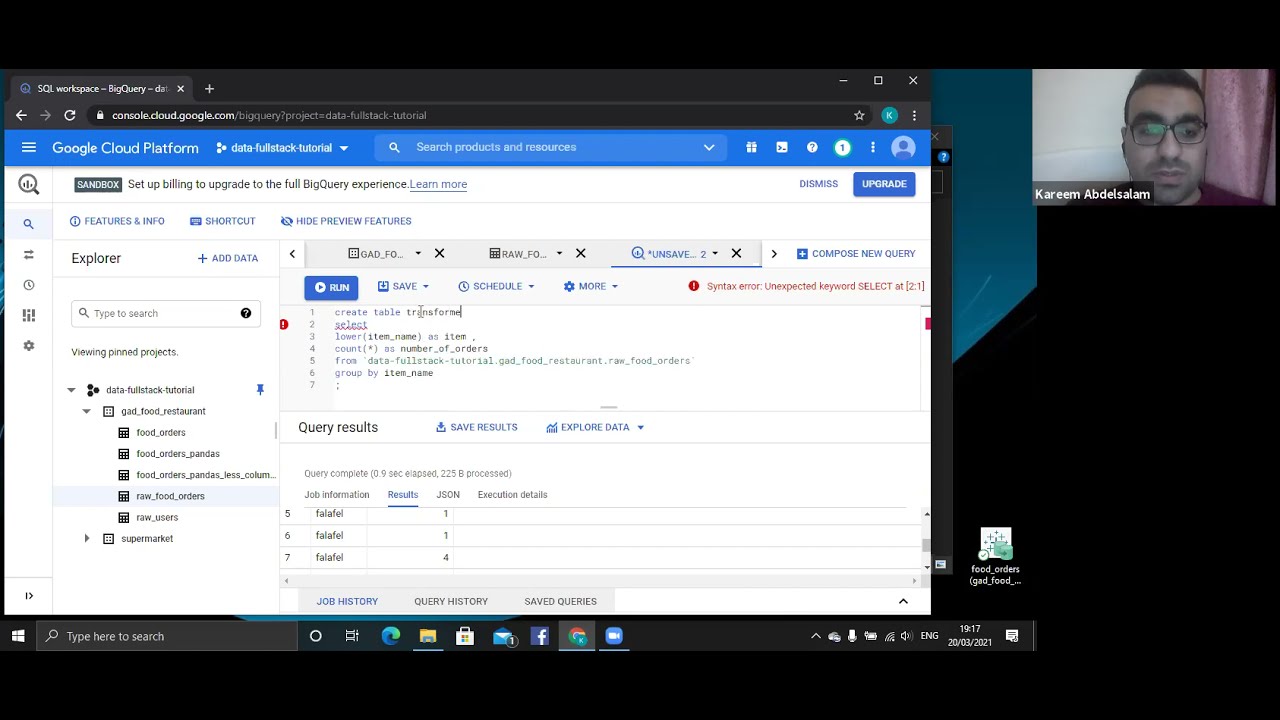This screenshot has width=1280, height=720.
Task: Open Zoom app in Windows taskbar
Action: point(614,636)
